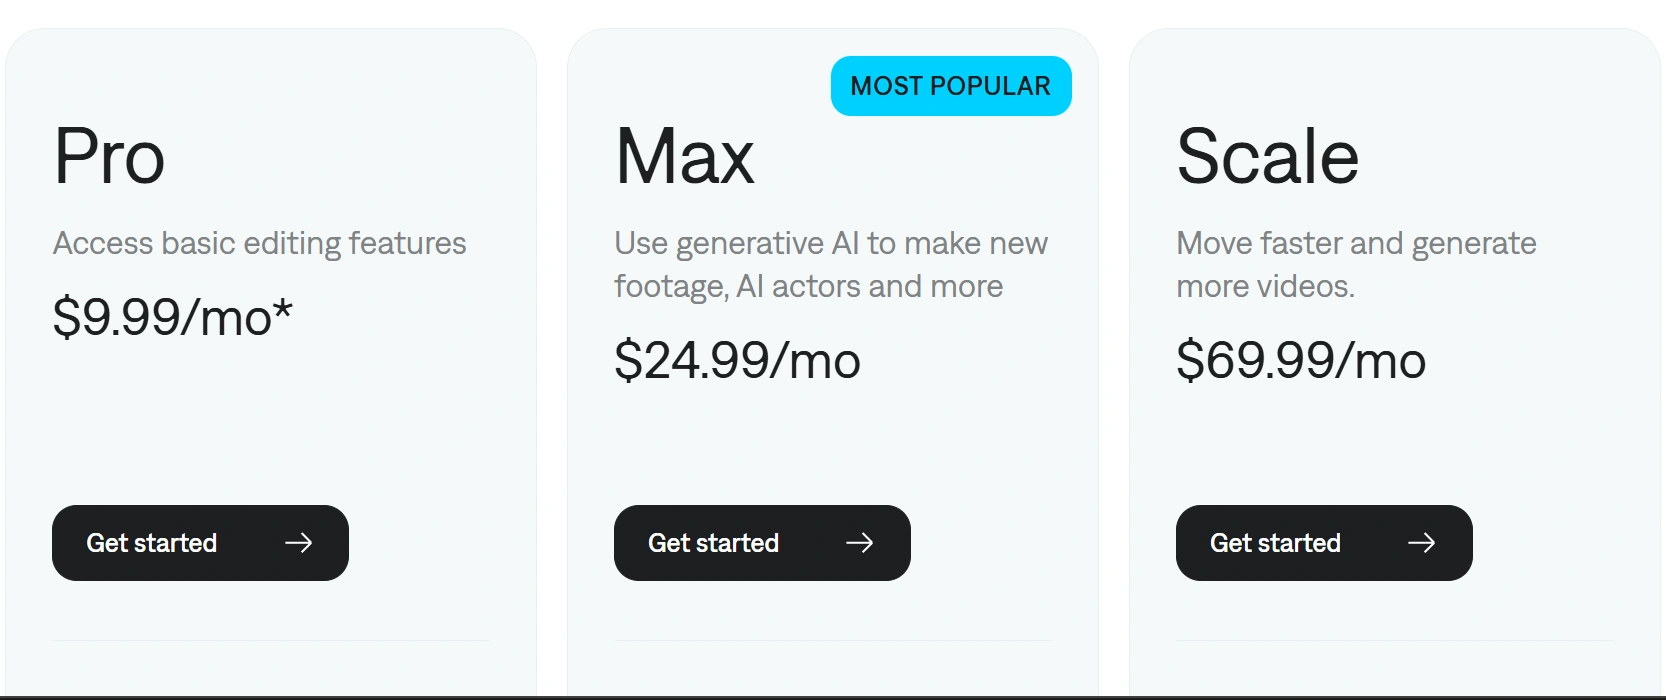
Task: Click the asterisk after the $9.99/mo price
Action: coord(283,309)
